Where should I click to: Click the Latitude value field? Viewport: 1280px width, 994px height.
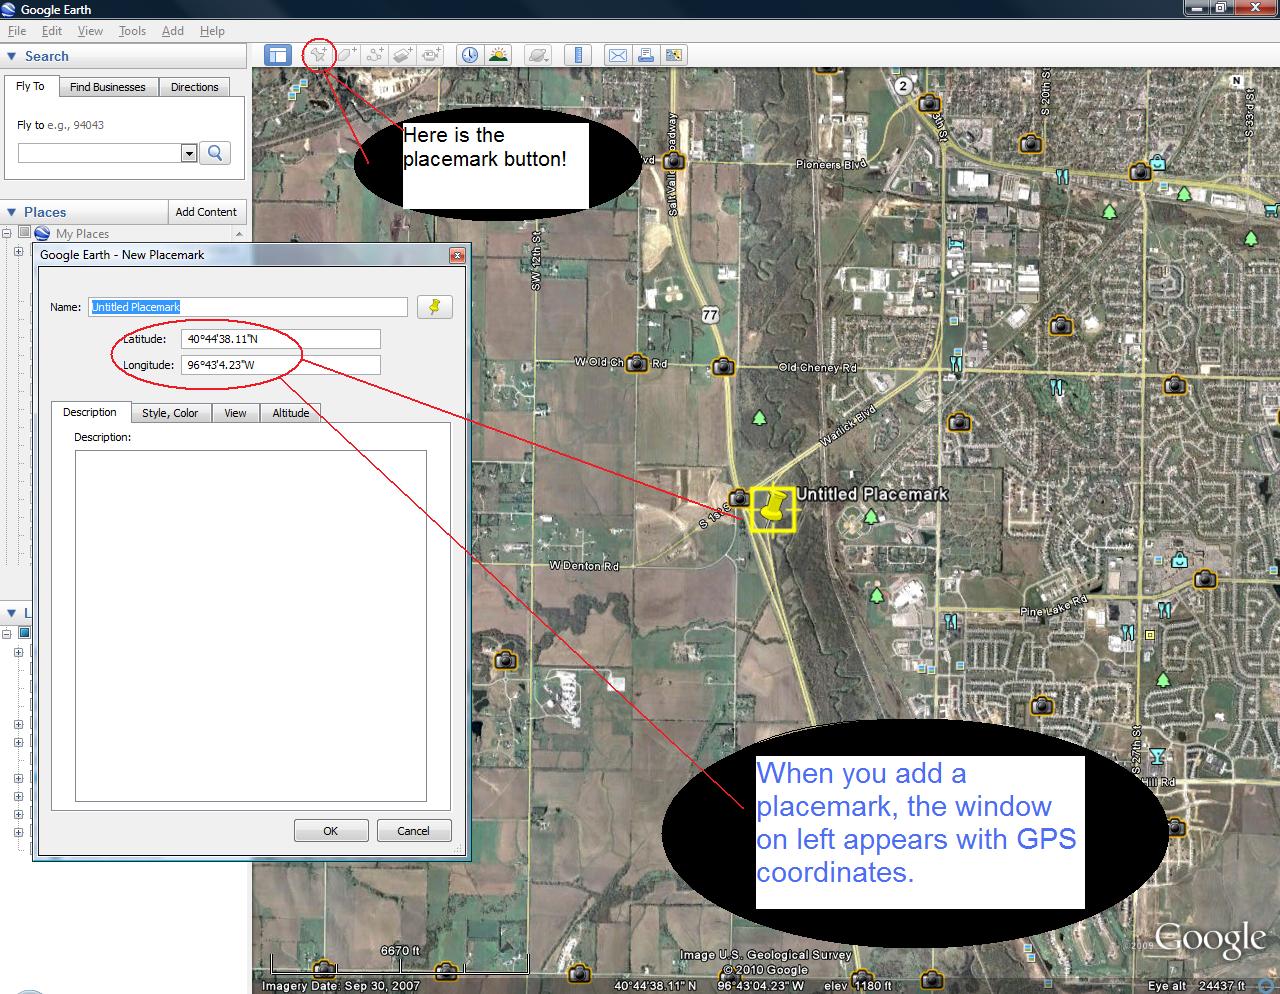click(x=281, y=339)
